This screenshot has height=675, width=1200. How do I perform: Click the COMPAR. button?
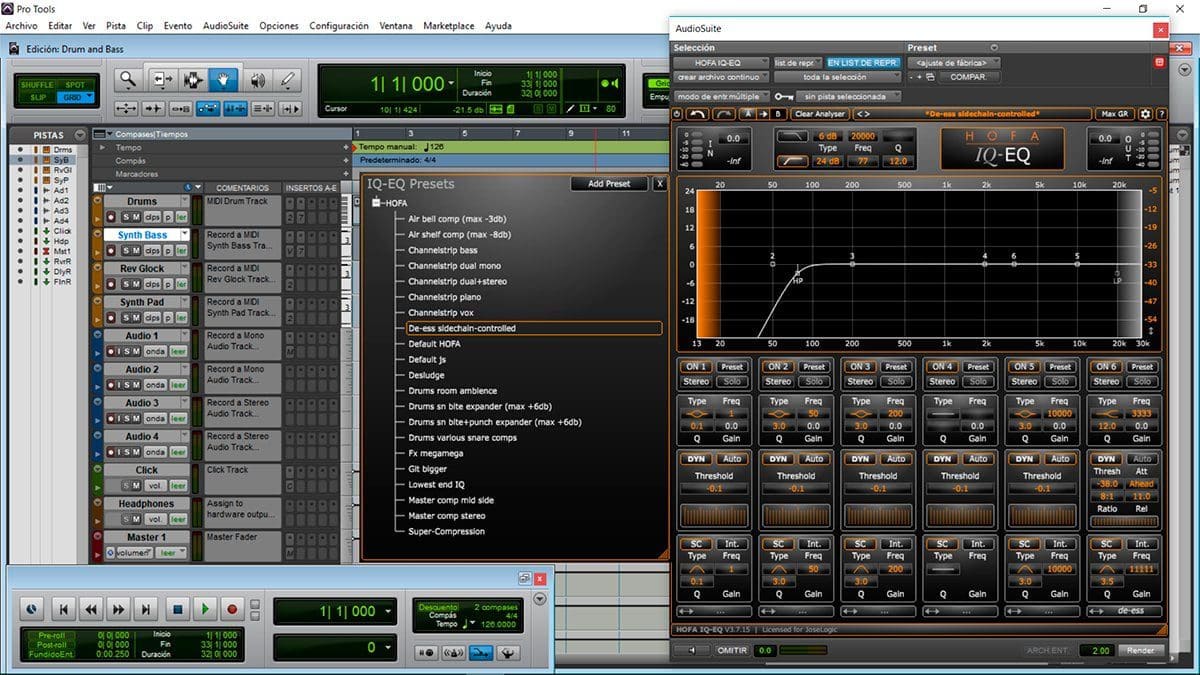[968, 77]
